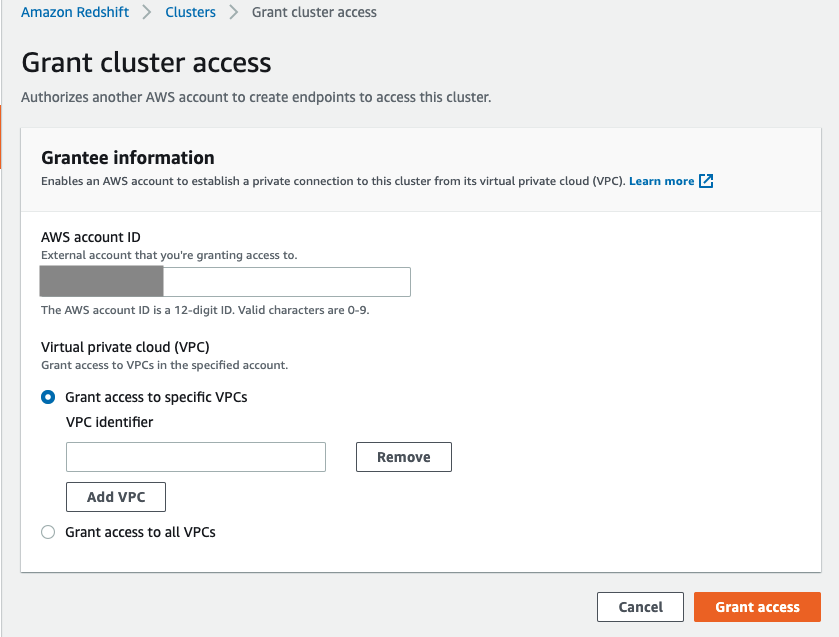
Task: Click the Grantee information section heading
Action: [128, 158]
